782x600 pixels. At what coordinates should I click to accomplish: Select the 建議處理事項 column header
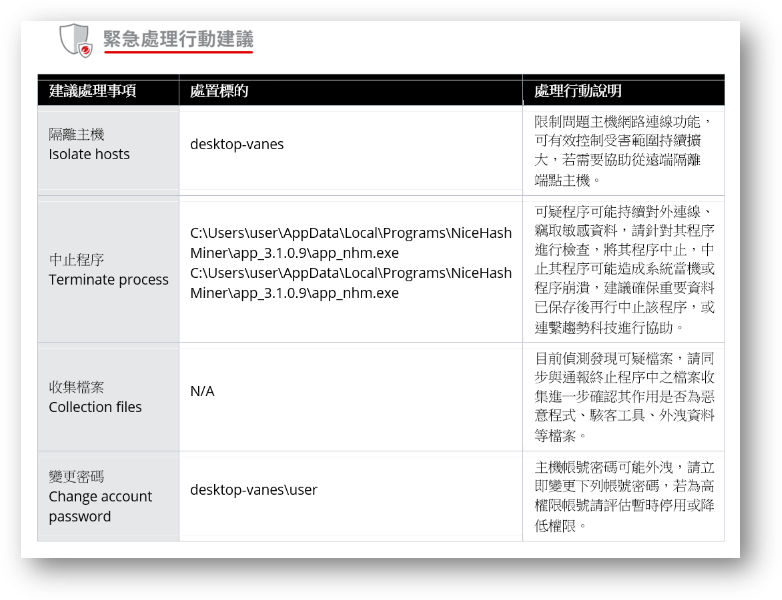tap(93, 92)
